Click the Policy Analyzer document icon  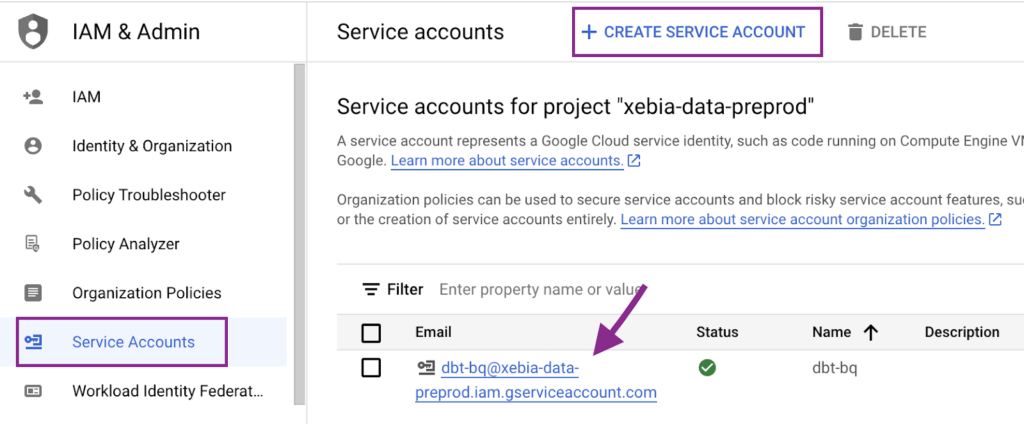tap(33, 244)
